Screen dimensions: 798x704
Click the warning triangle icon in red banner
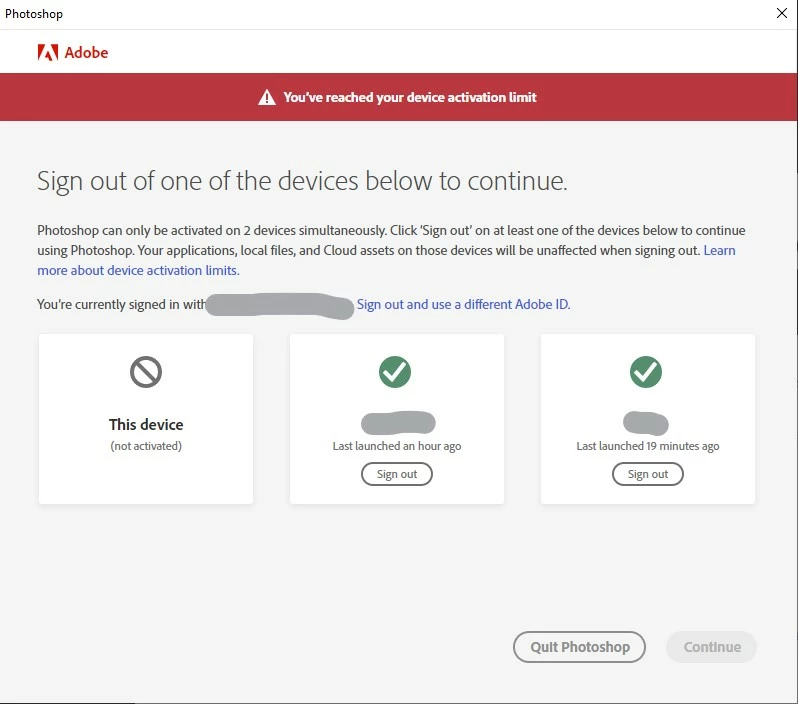(267, 97)
